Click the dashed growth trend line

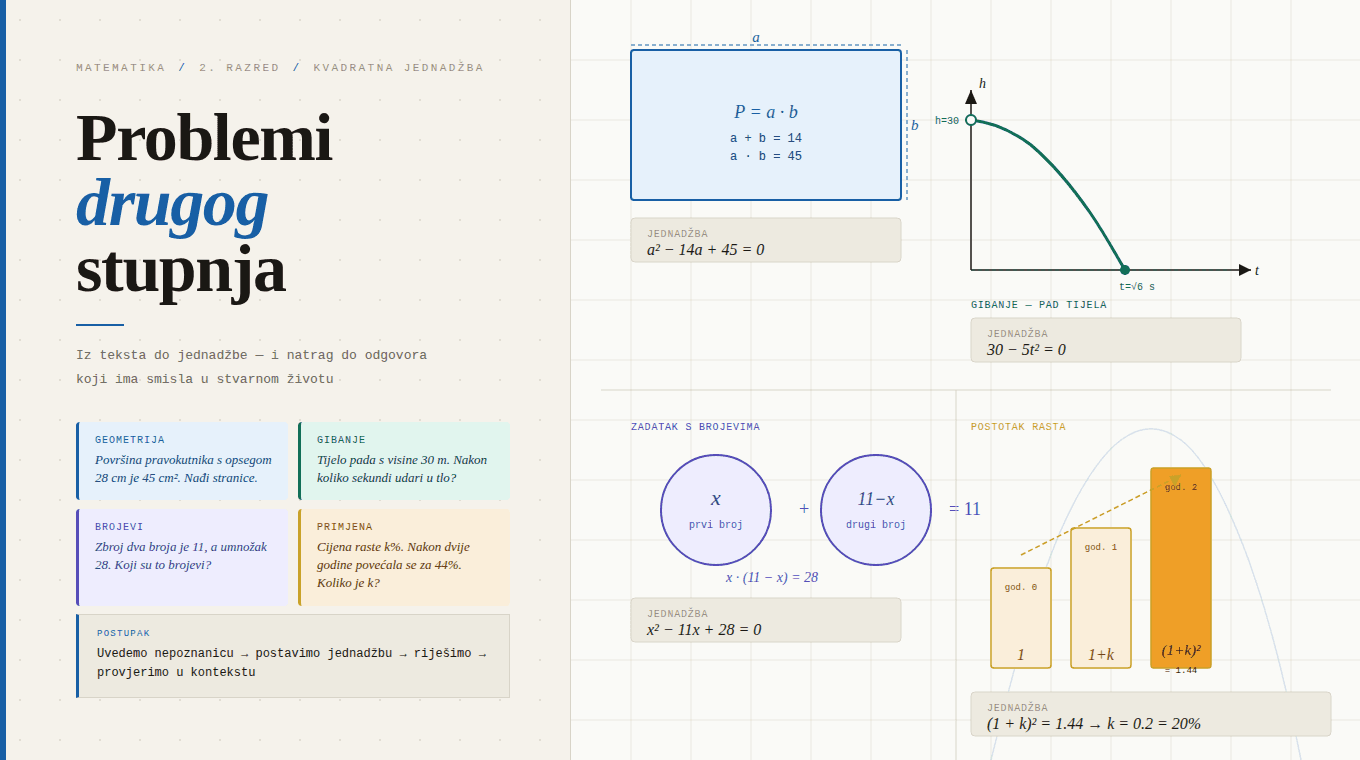tap(1100, 515)
